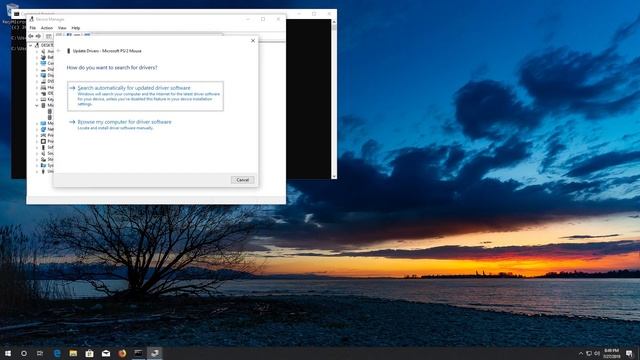Select the Mice and pointing devices node icon
640x360 pixels.
point(43,105)
